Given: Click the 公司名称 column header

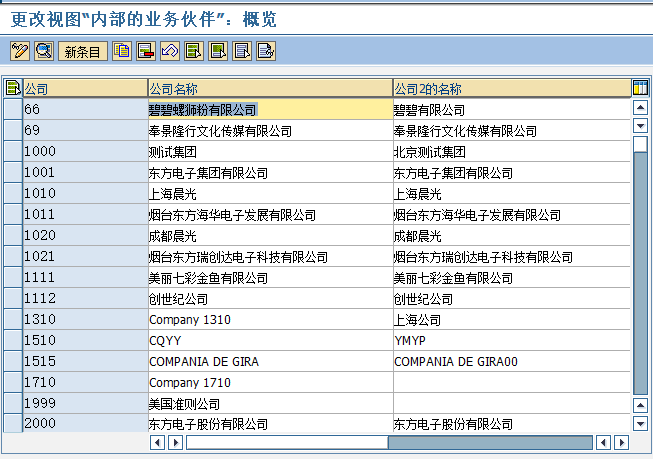Looking at the screenshot, I should pos(270,88).
